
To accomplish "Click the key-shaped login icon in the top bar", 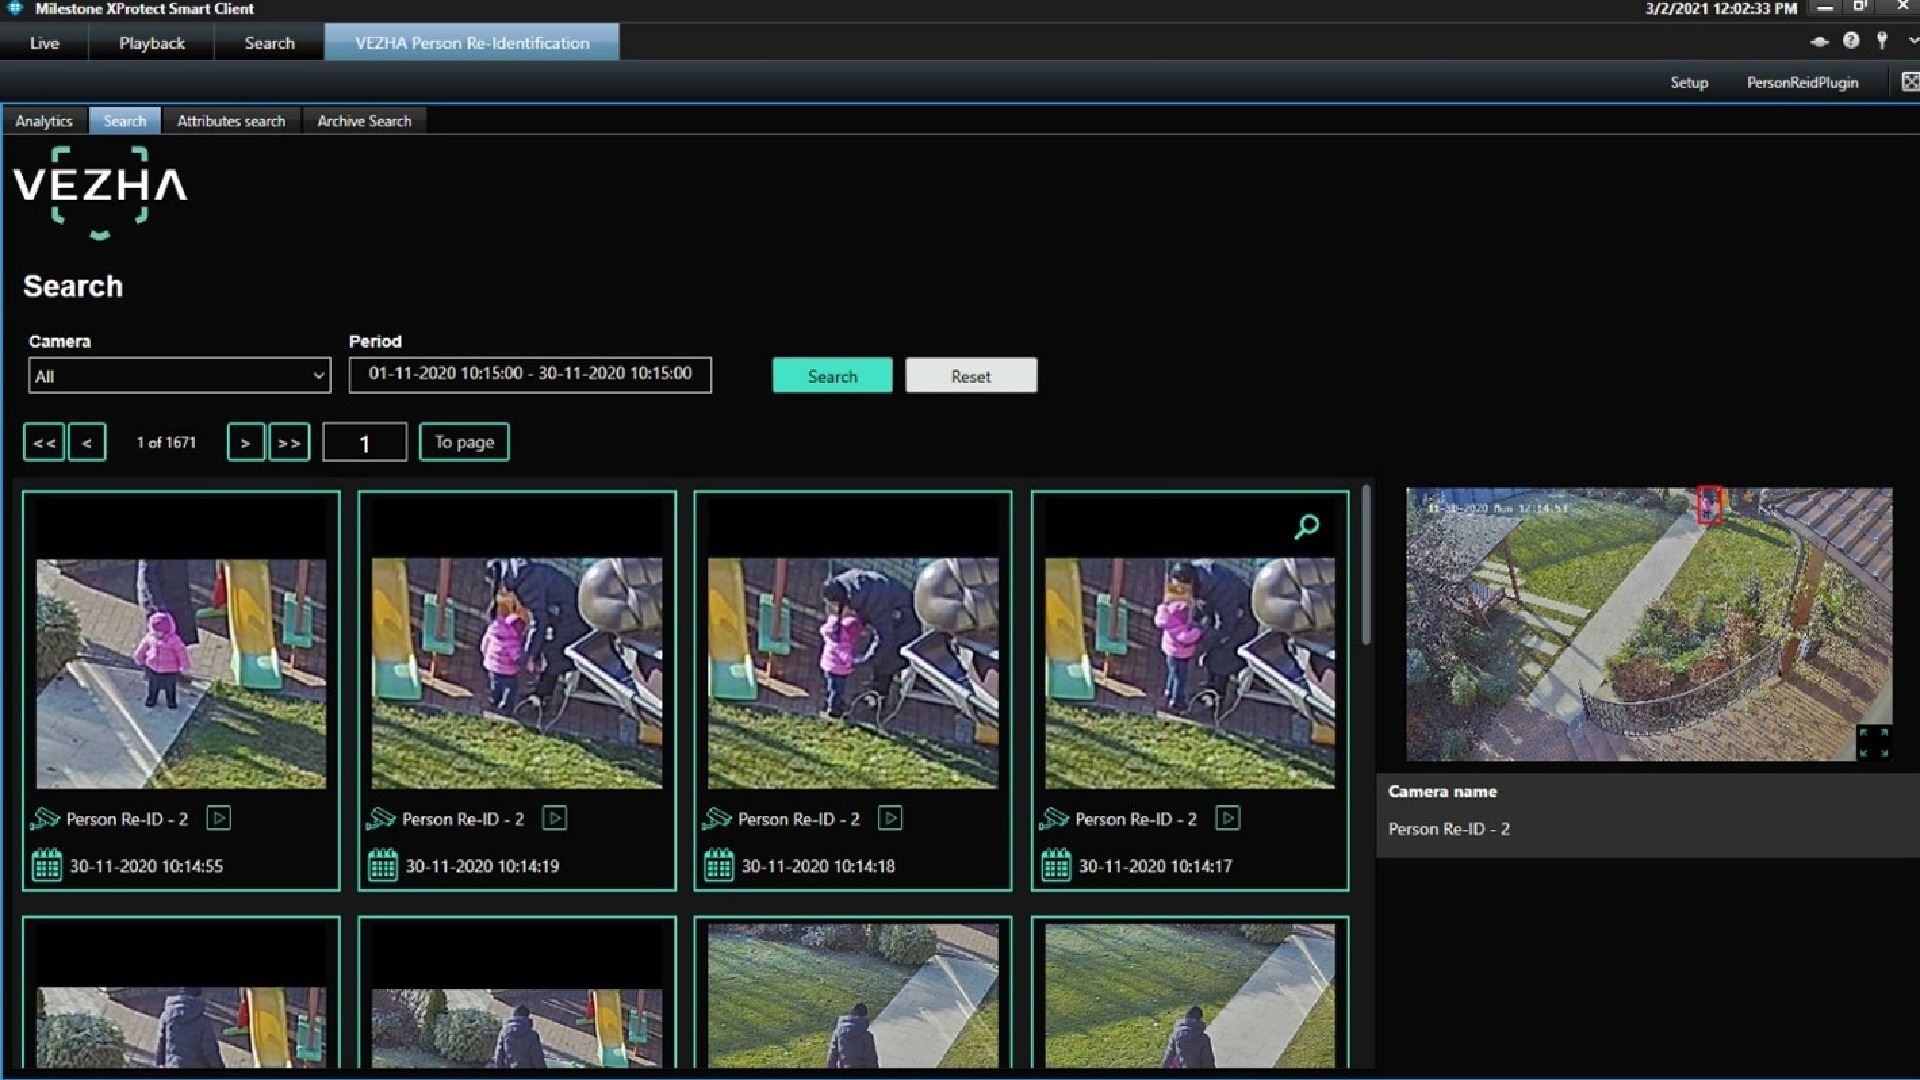I will pyautogui.click(x=1882, y=41).
